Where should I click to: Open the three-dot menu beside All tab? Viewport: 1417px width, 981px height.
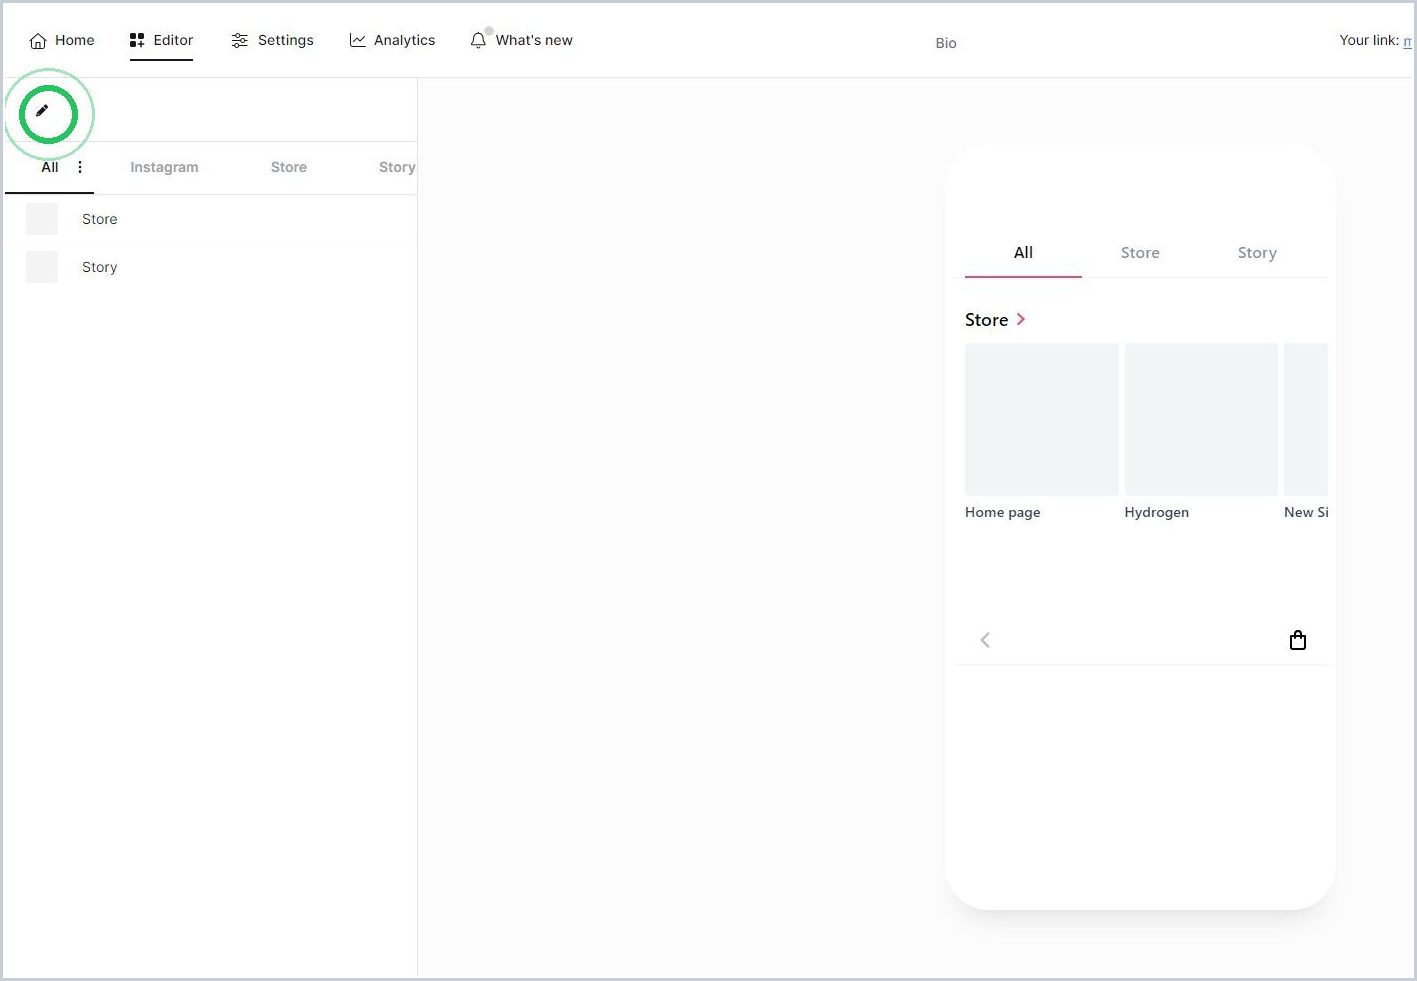coord(80,167)
